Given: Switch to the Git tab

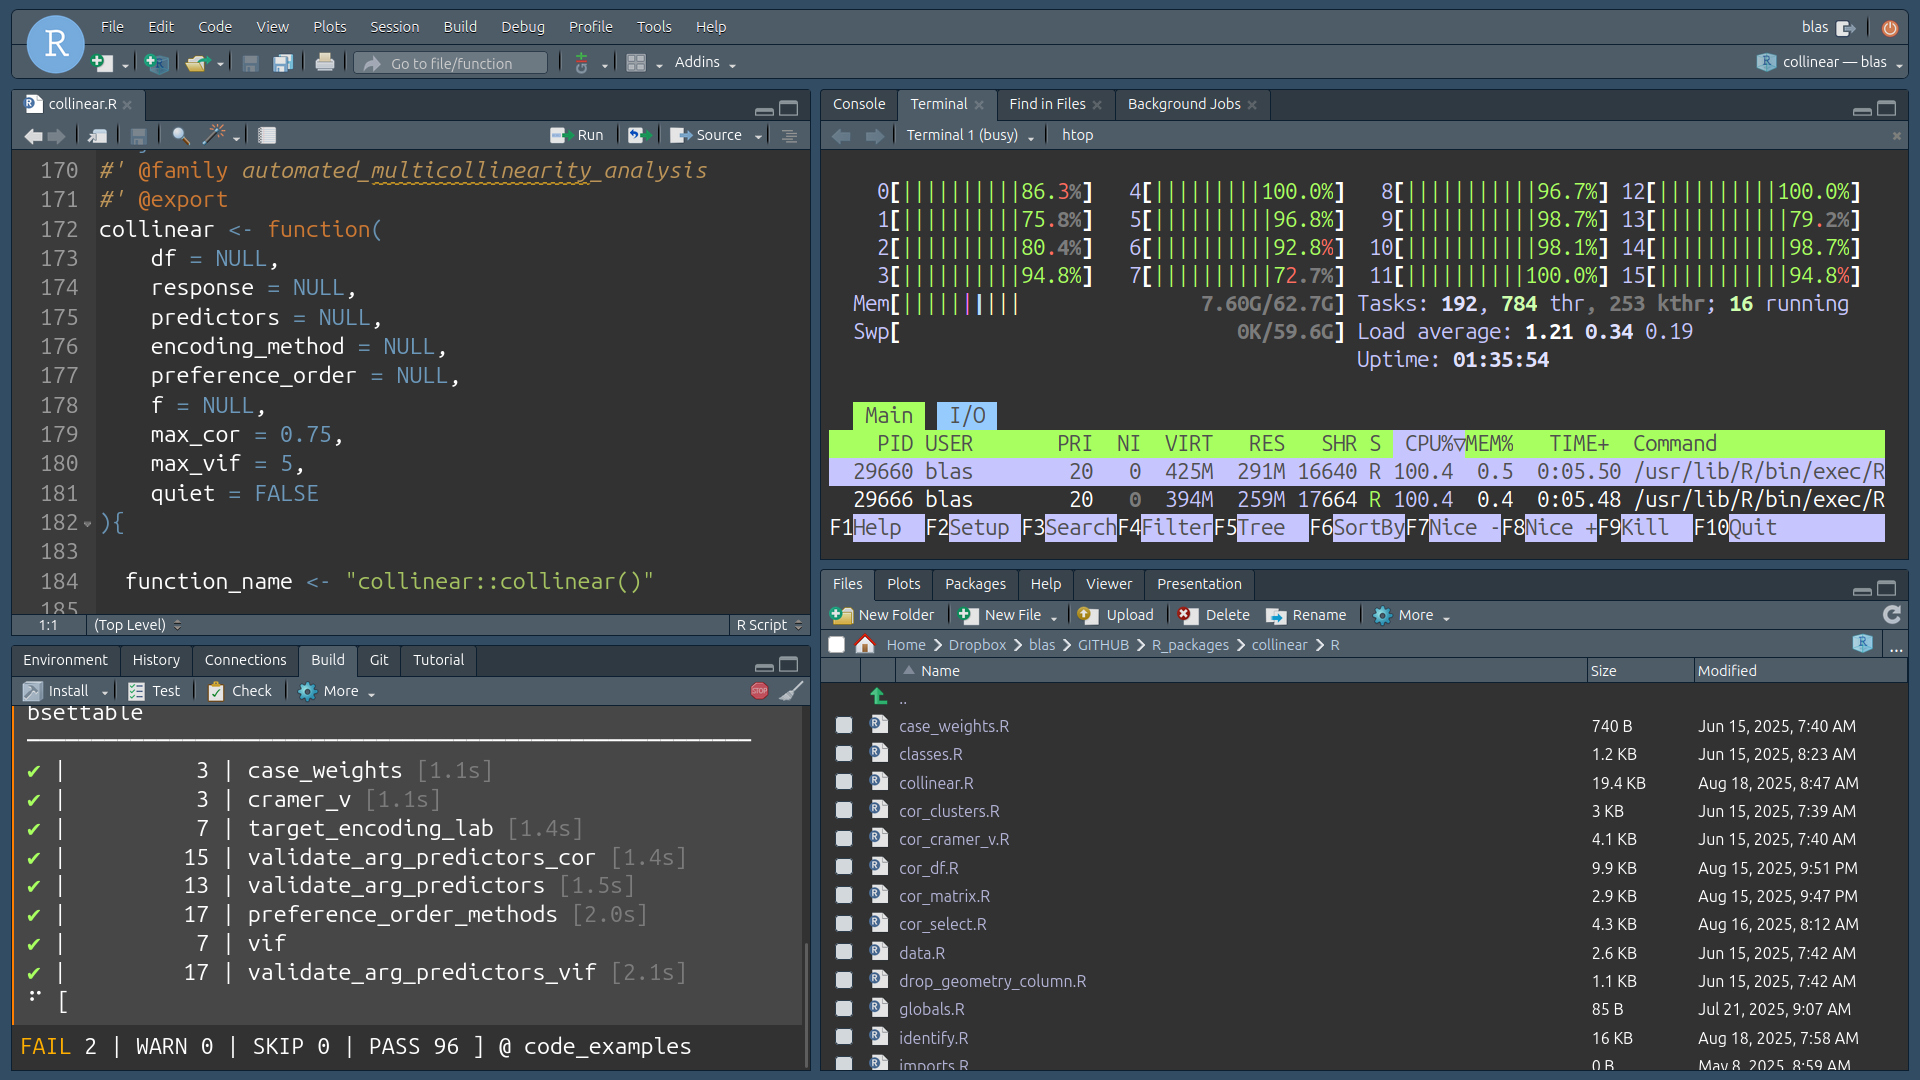Looking at the screenshot, I should 378,660.
